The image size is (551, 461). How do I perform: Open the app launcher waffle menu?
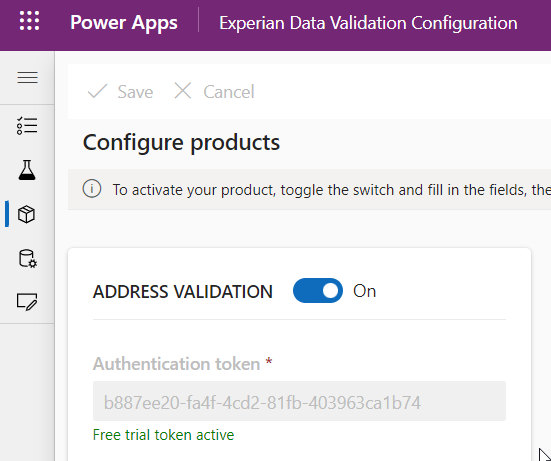pos(30,21)
